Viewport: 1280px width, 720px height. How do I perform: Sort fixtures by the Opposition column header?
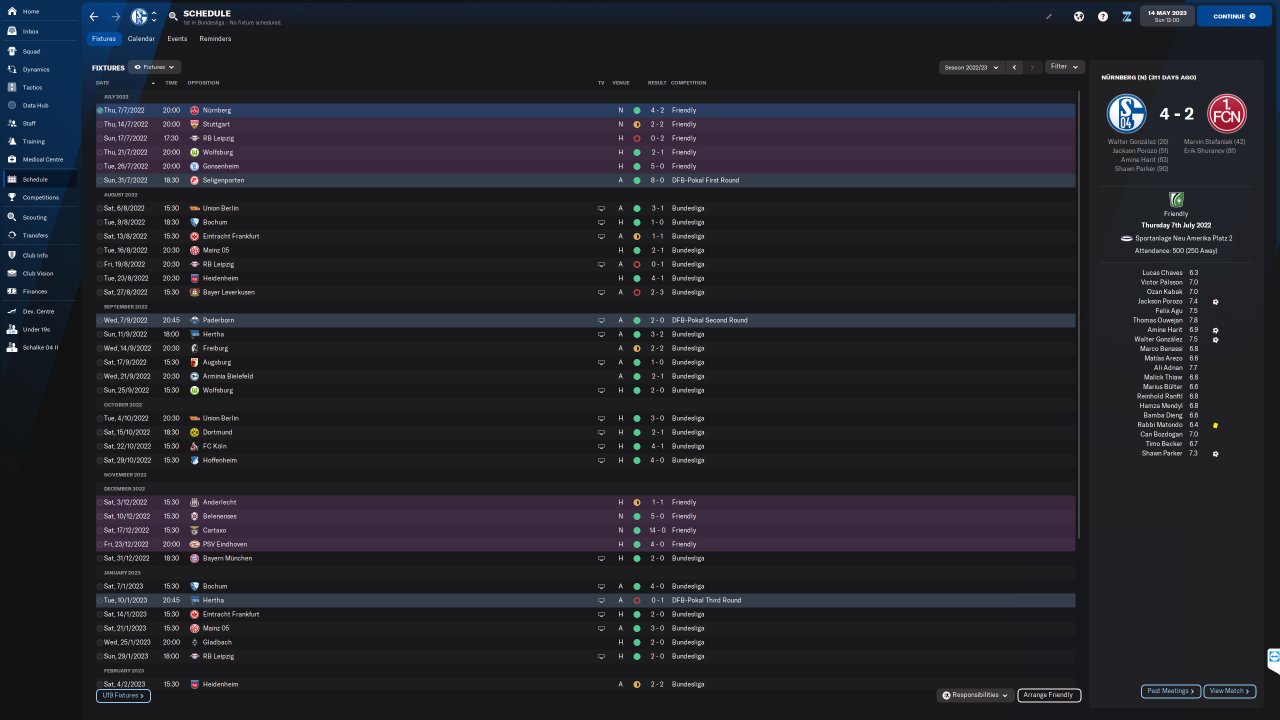[x=203, y=82]
